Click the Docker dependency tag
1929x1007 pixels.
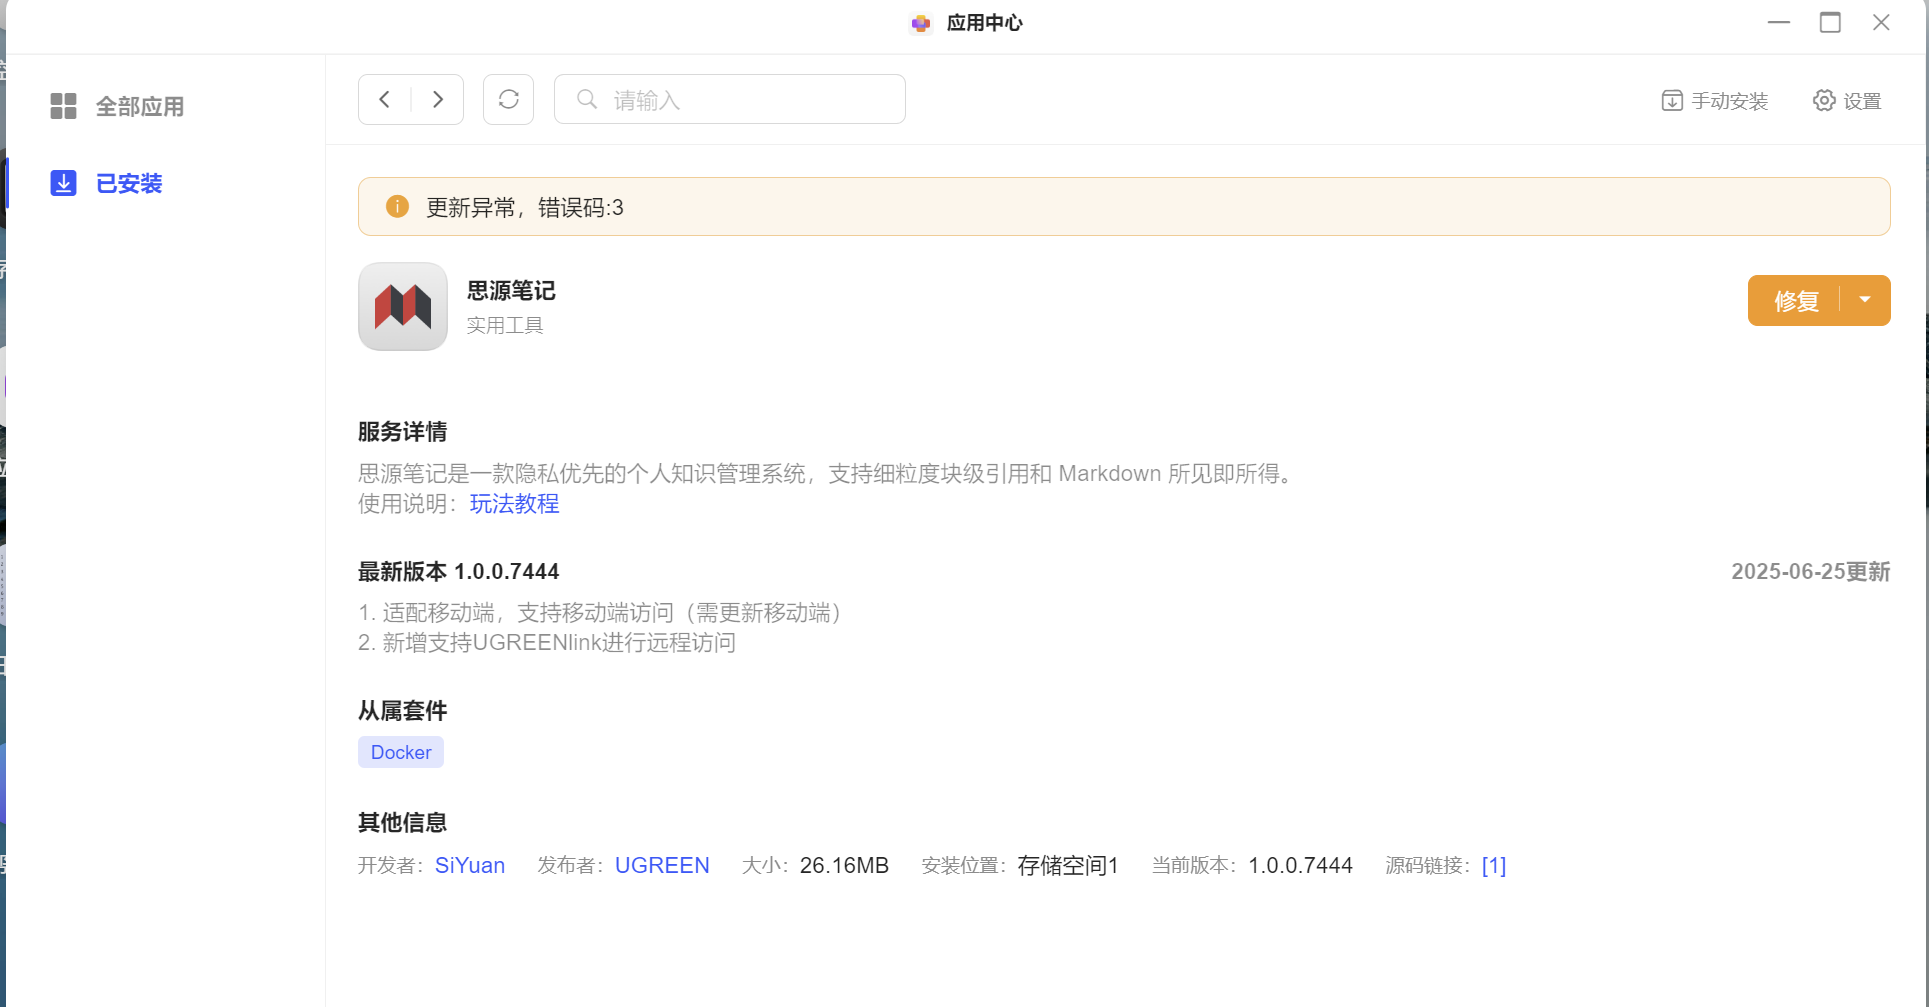pyautogui.click(x=401, y=752)
